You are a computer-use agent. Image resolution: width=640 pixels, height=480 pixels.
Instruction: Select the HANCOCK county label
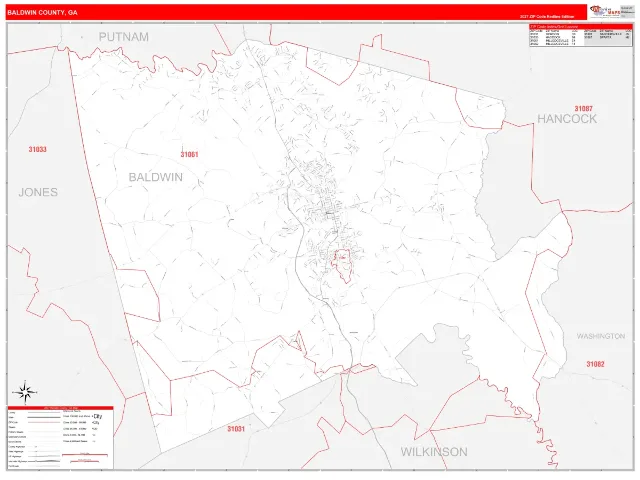[x=567, y=119]
